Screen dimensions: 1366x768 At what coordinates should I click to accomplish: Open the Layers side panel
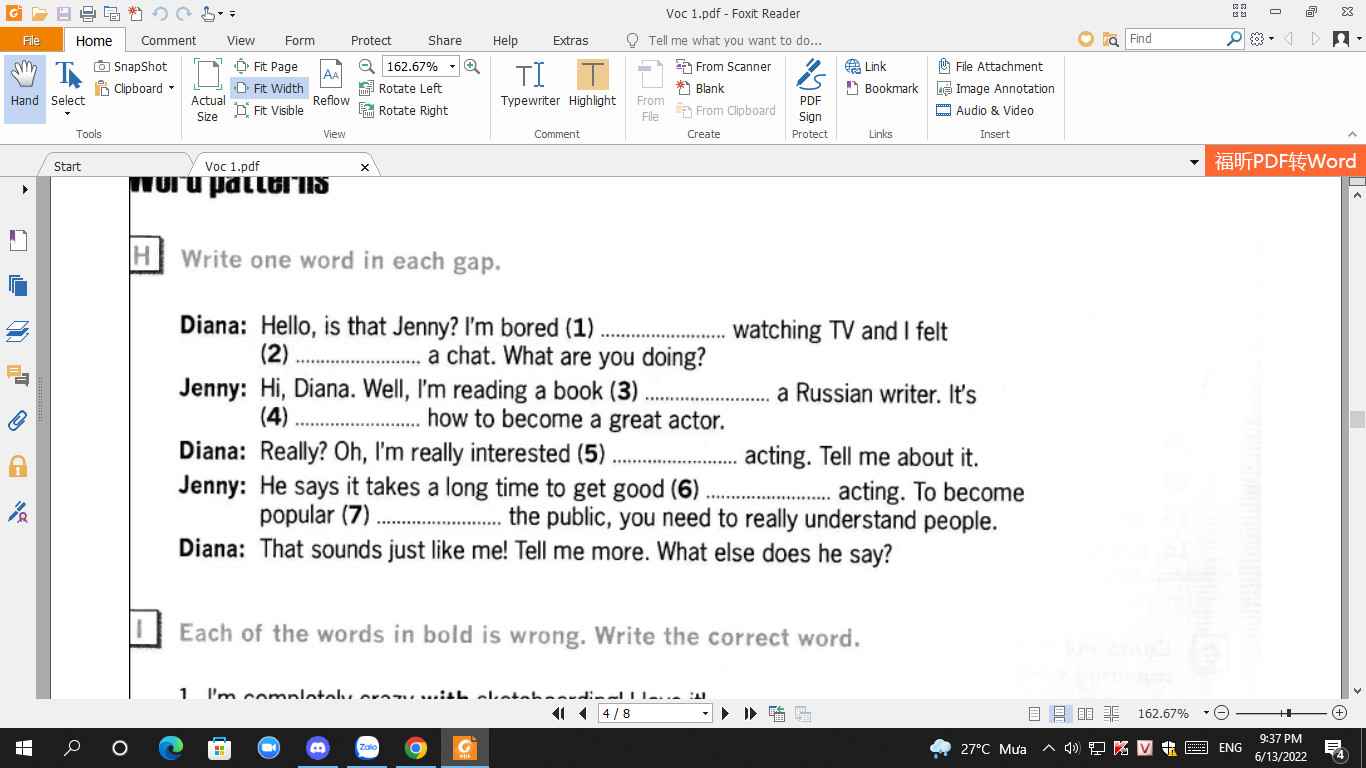(18, 331)
